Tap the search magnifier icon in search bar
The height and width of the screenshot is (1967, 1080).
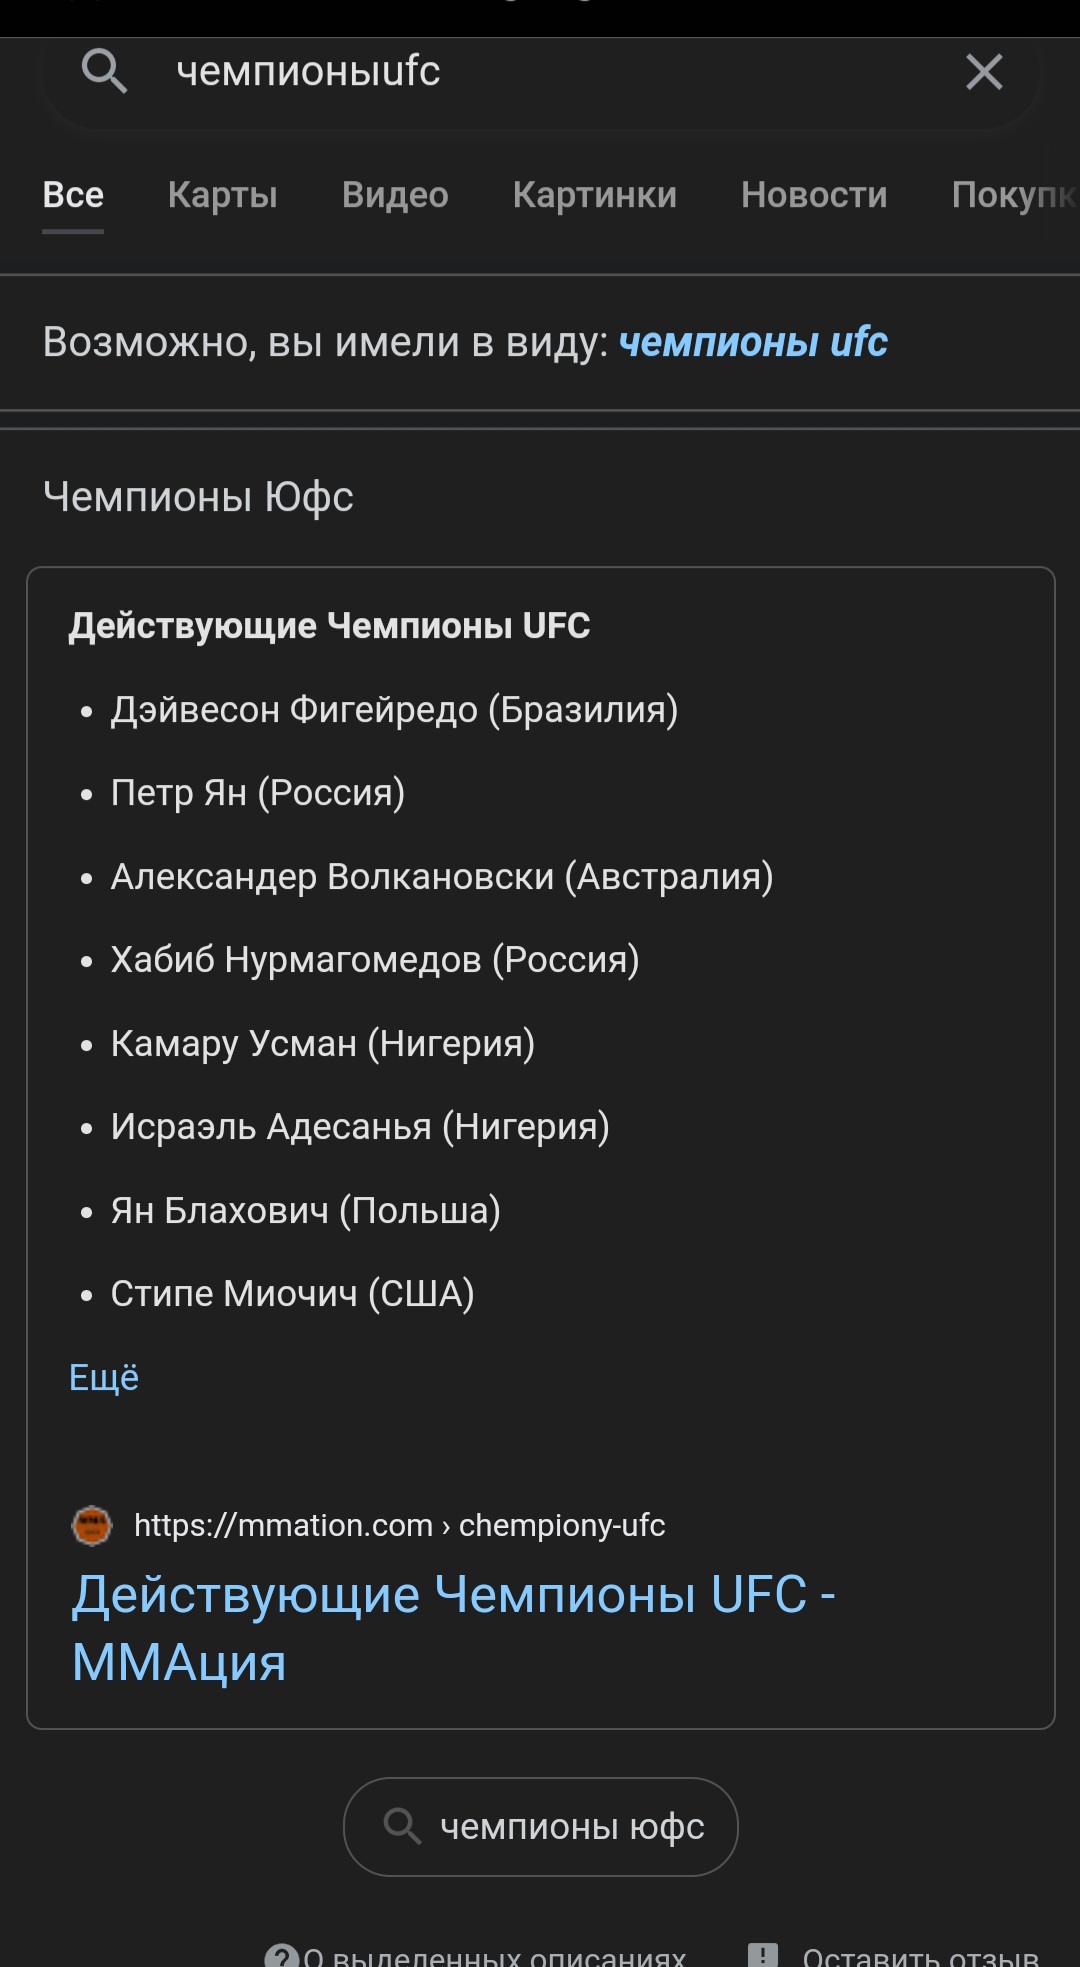(x=104, y=72)
